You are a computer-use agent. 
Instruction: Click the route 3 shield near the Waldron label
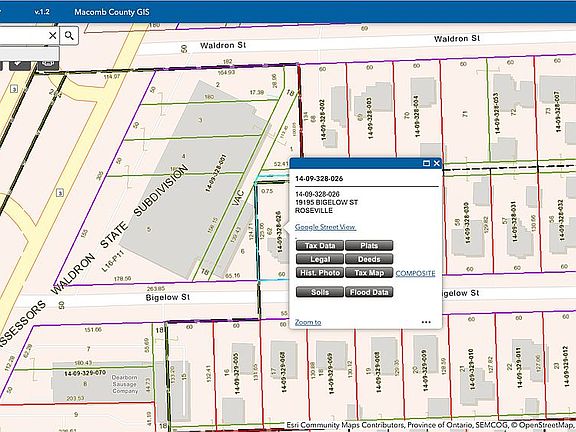pyautogui.click(x=60, y=192)
